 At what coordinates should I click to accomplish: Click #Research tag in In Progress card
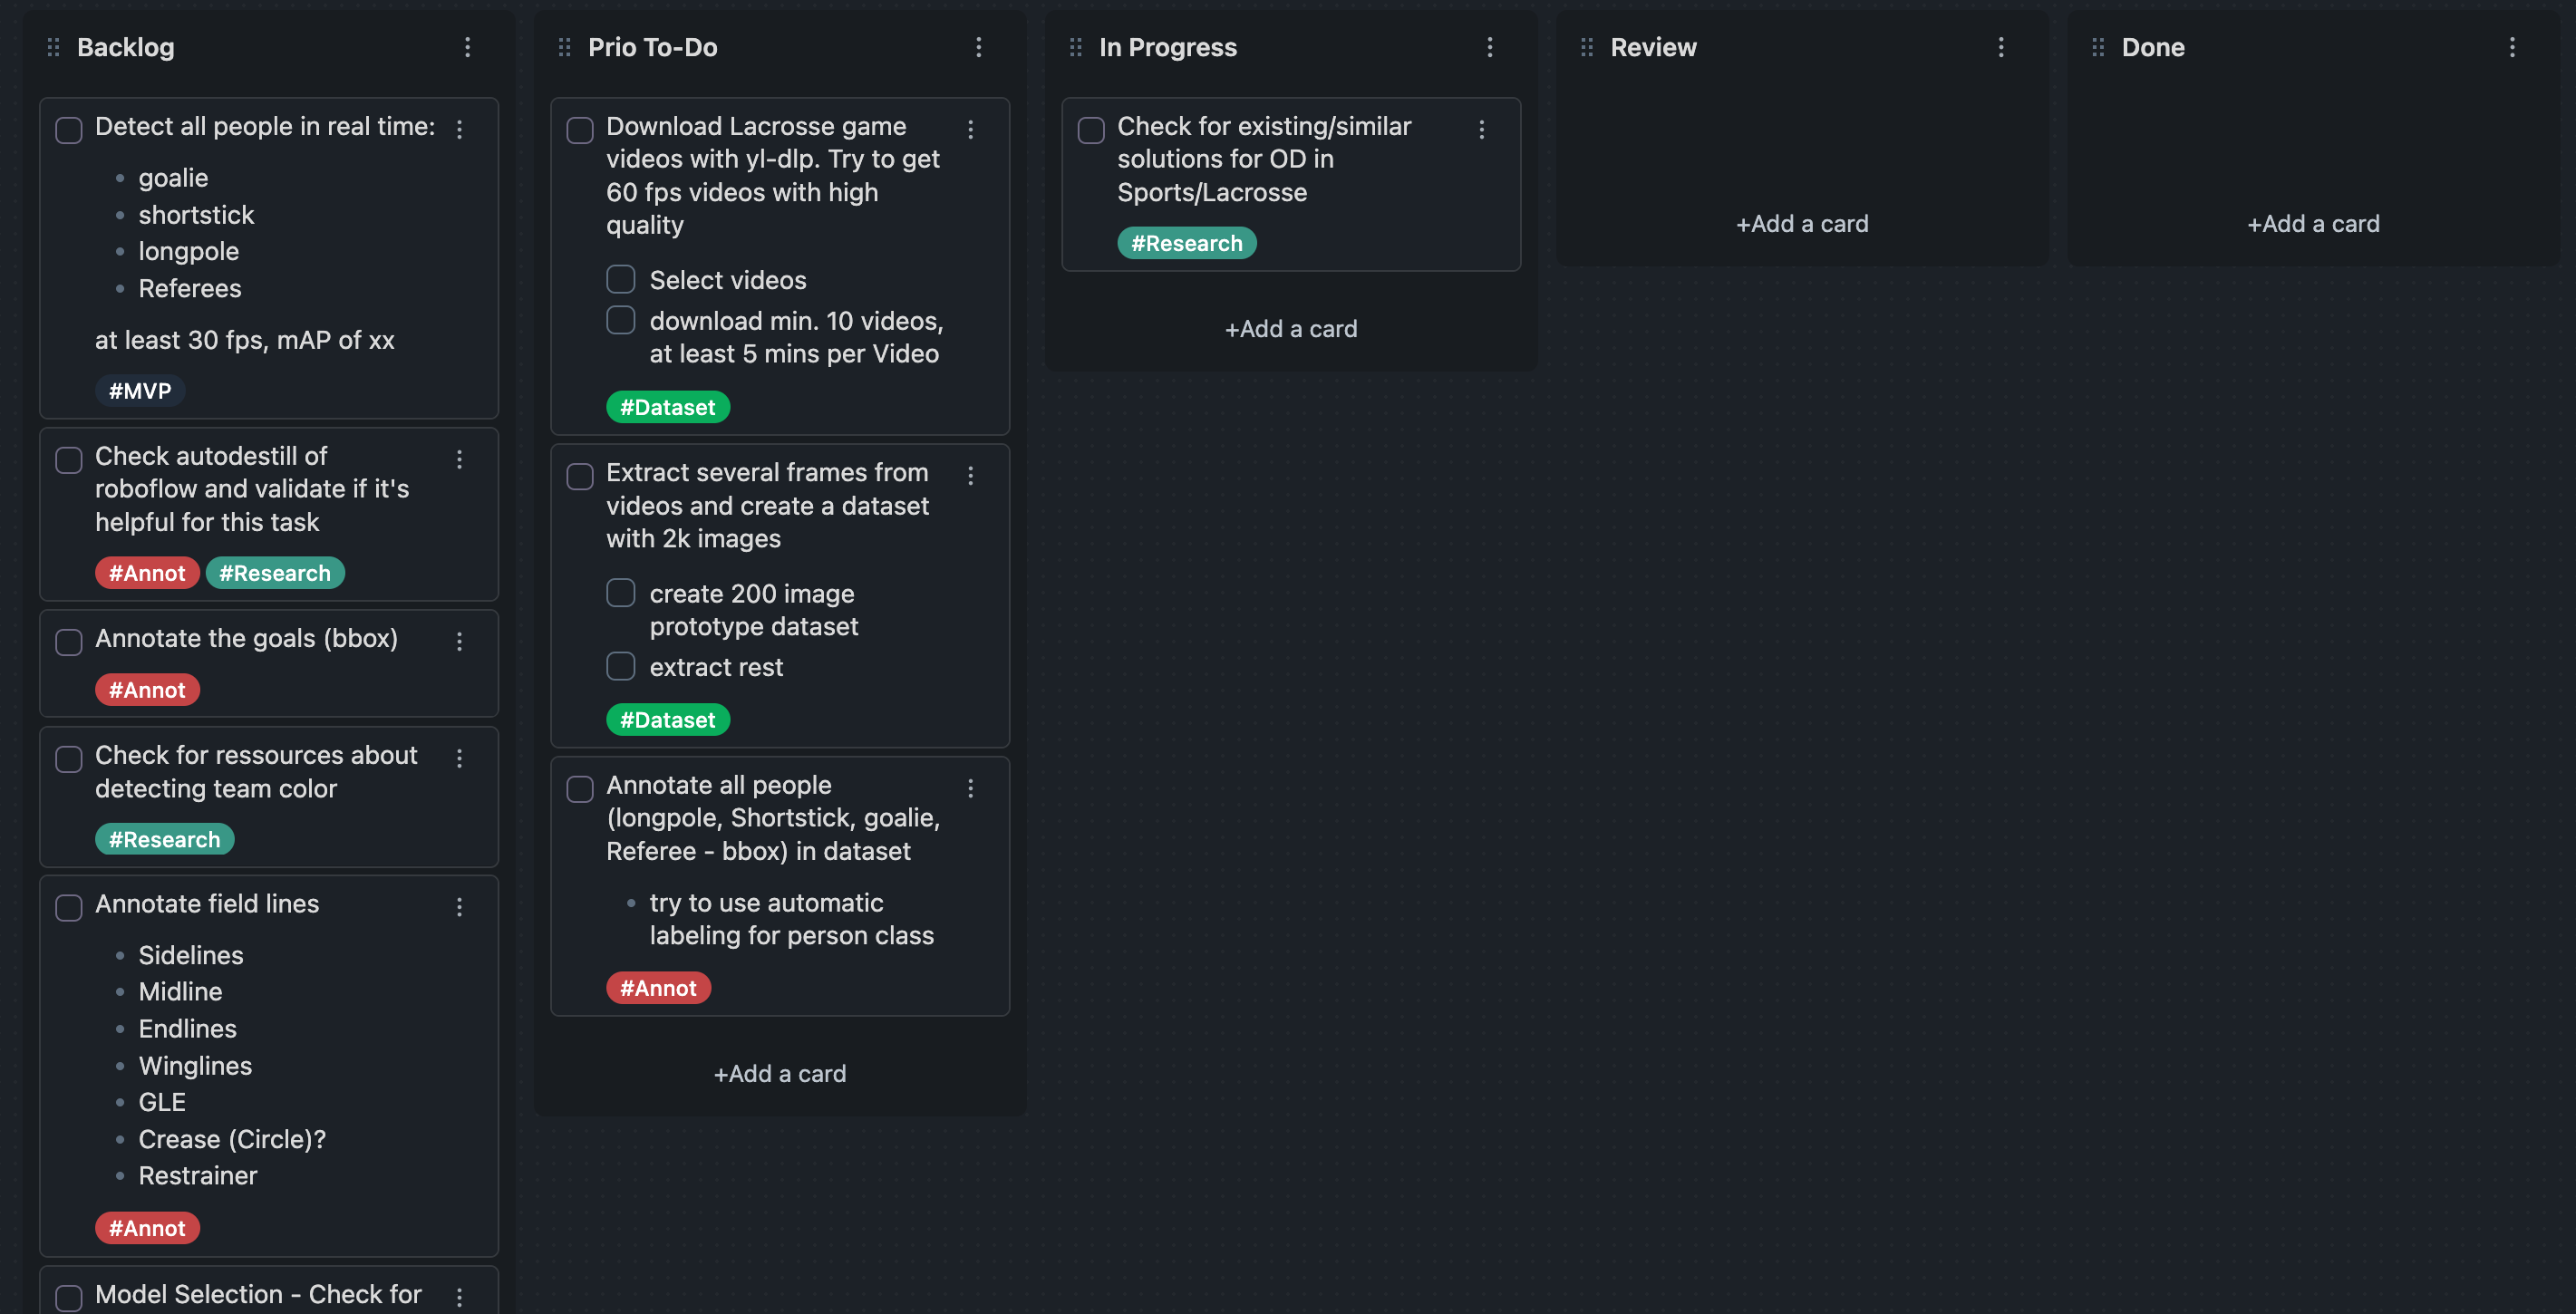point(1186,243)
